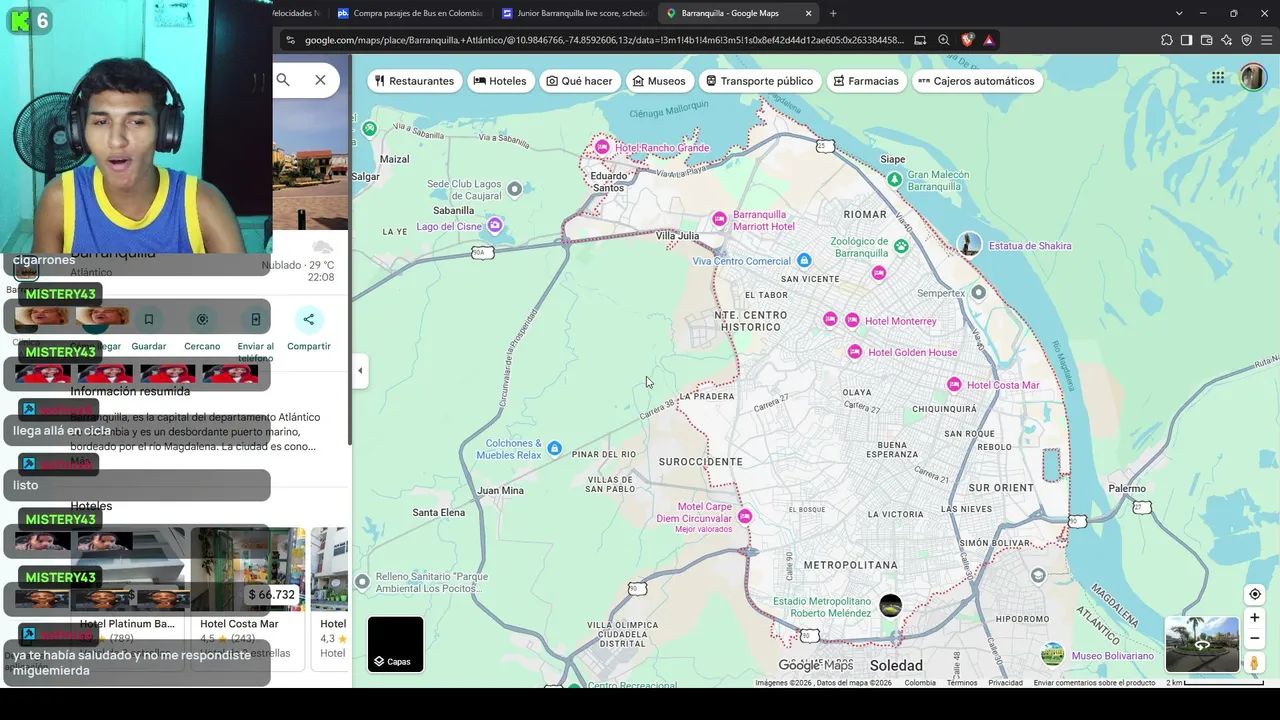Click the Términos footer link
The height and width of the screenshot is (720, 1280).
(x=962, y=683)
